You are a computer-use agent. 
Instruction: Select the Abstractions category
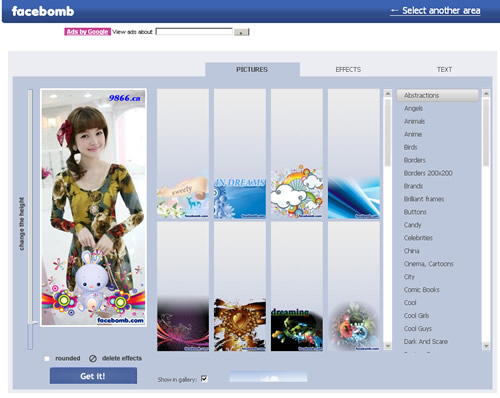pos(437,95)
